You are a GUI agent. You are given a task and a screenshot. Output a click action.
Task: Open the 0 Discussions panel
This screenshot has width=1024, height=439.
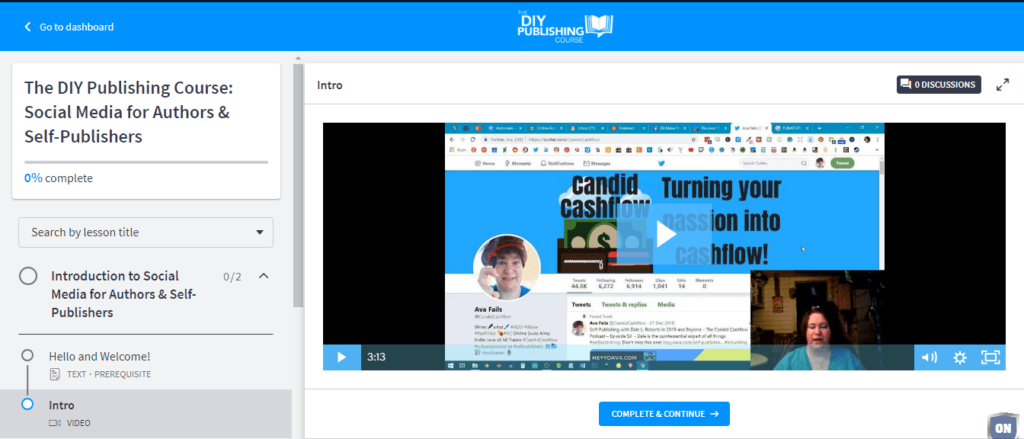click(x=938, y=84)
